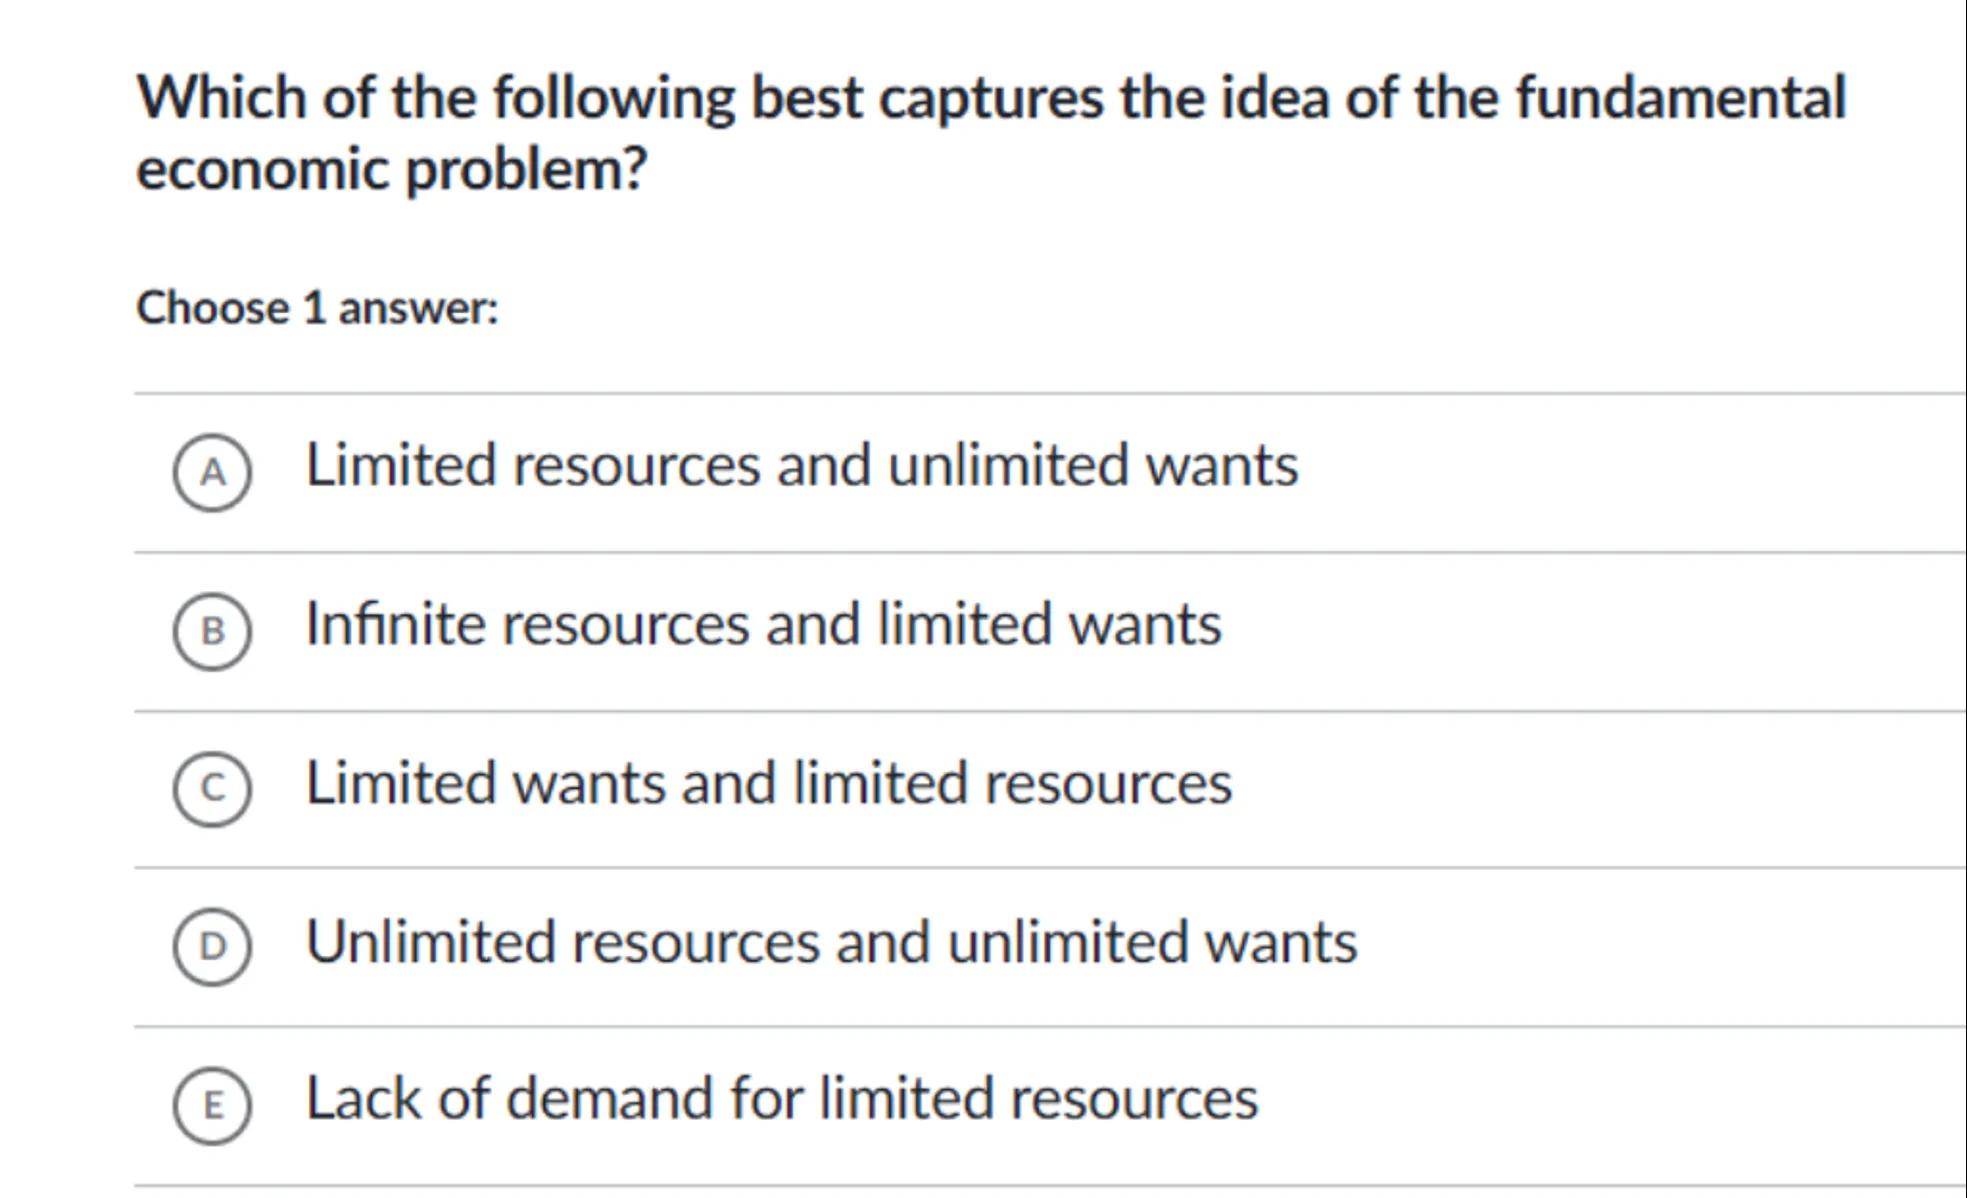Click 'Unlimited resources and unlimited wants' answer text
Viewport: 1967px width, 1198px height.
(x=831, y=942)
